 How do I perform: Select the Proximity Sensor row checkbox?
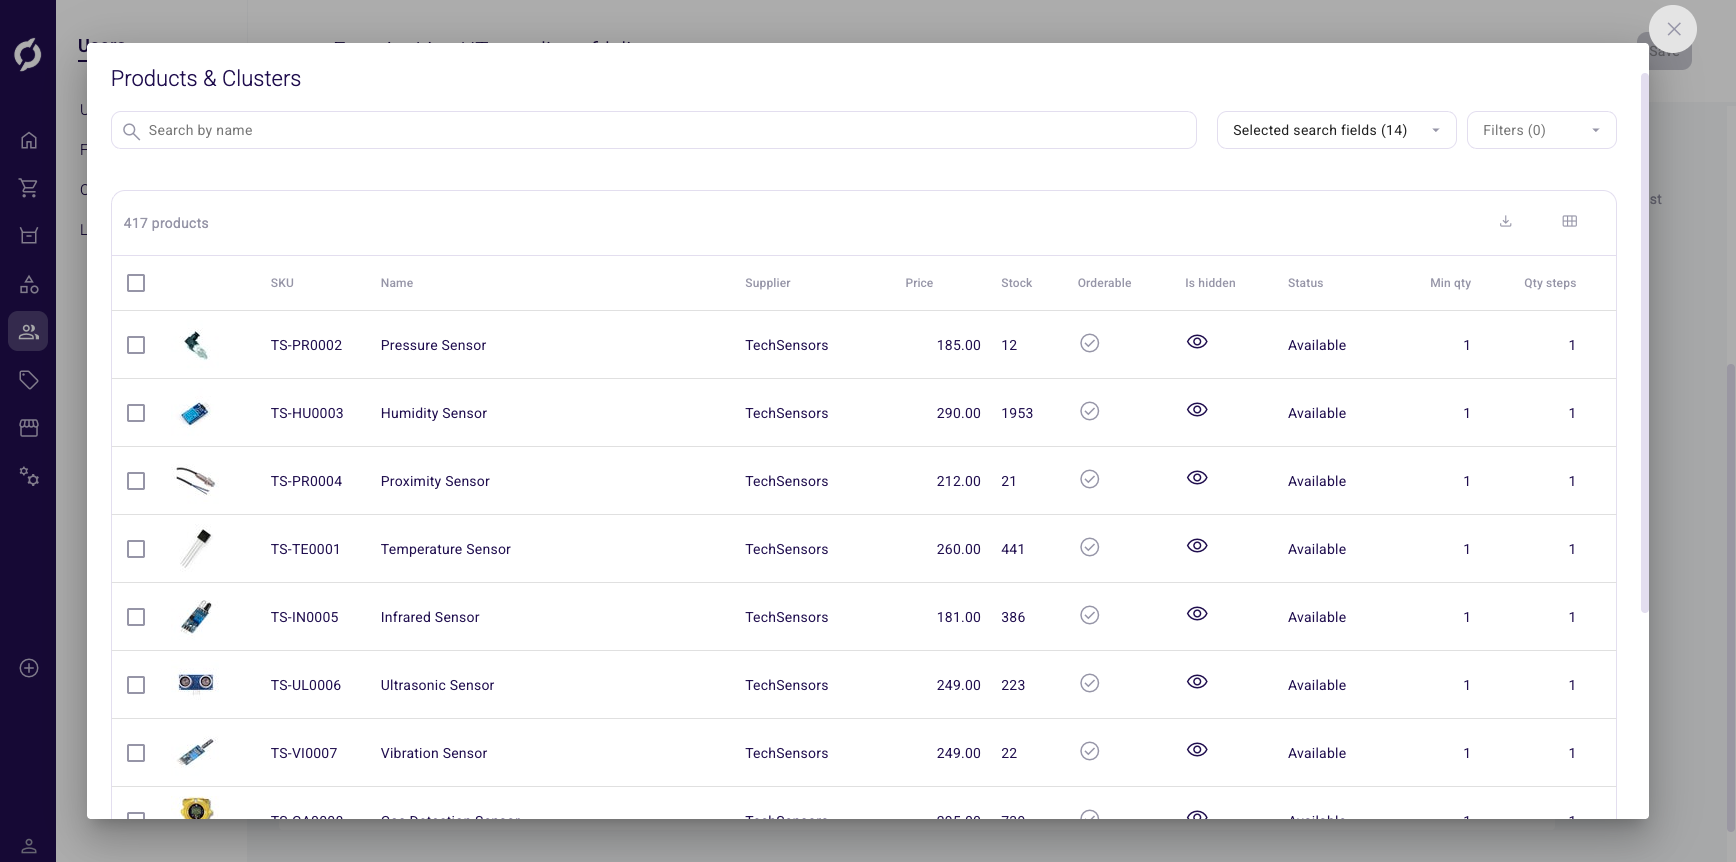pos(136,481)
